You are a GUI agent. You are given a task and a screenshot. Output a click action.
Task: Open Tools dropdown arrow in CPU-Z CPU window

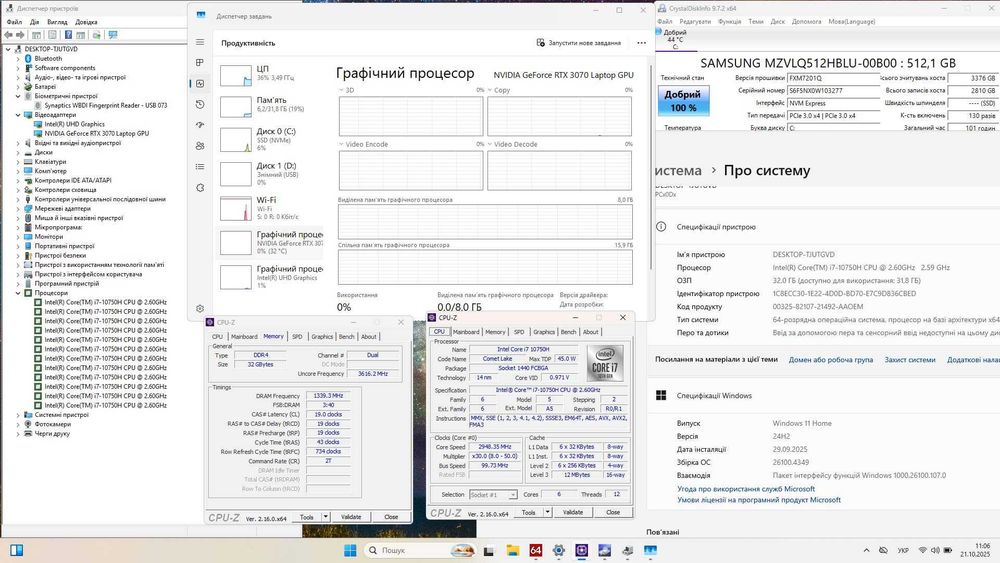pyautogui.click(x=547, y=512)
